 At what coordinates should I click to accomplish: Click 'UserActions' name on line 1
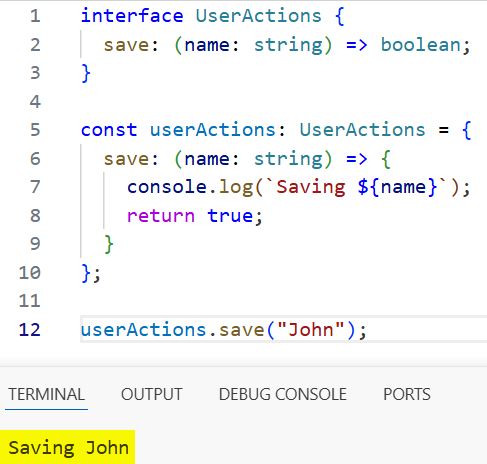pos(259,16)
